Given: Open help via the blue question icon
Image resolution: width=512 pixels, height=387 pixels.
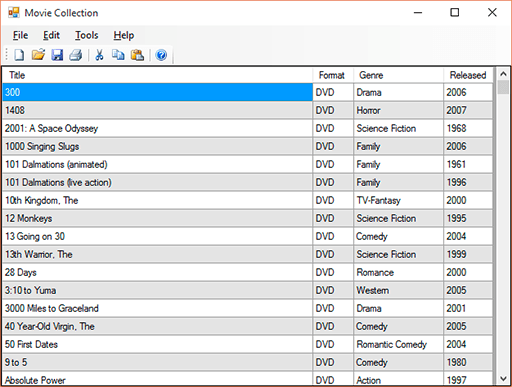Looking at the screenshot, I should (161, 55).
